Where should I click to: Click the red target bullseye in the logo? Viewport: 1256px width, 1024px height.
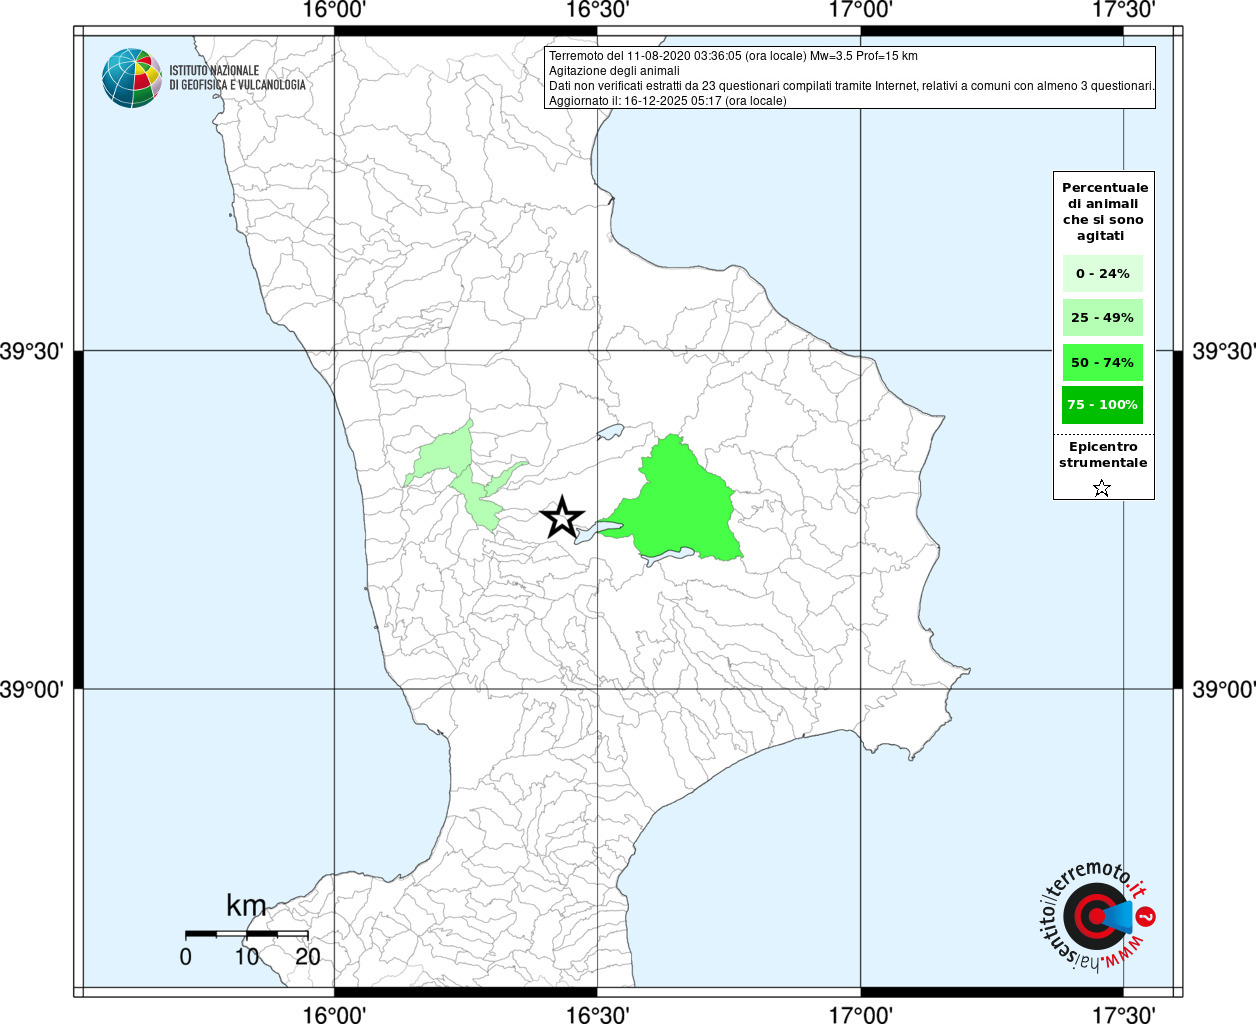(x=1091, y=916)
